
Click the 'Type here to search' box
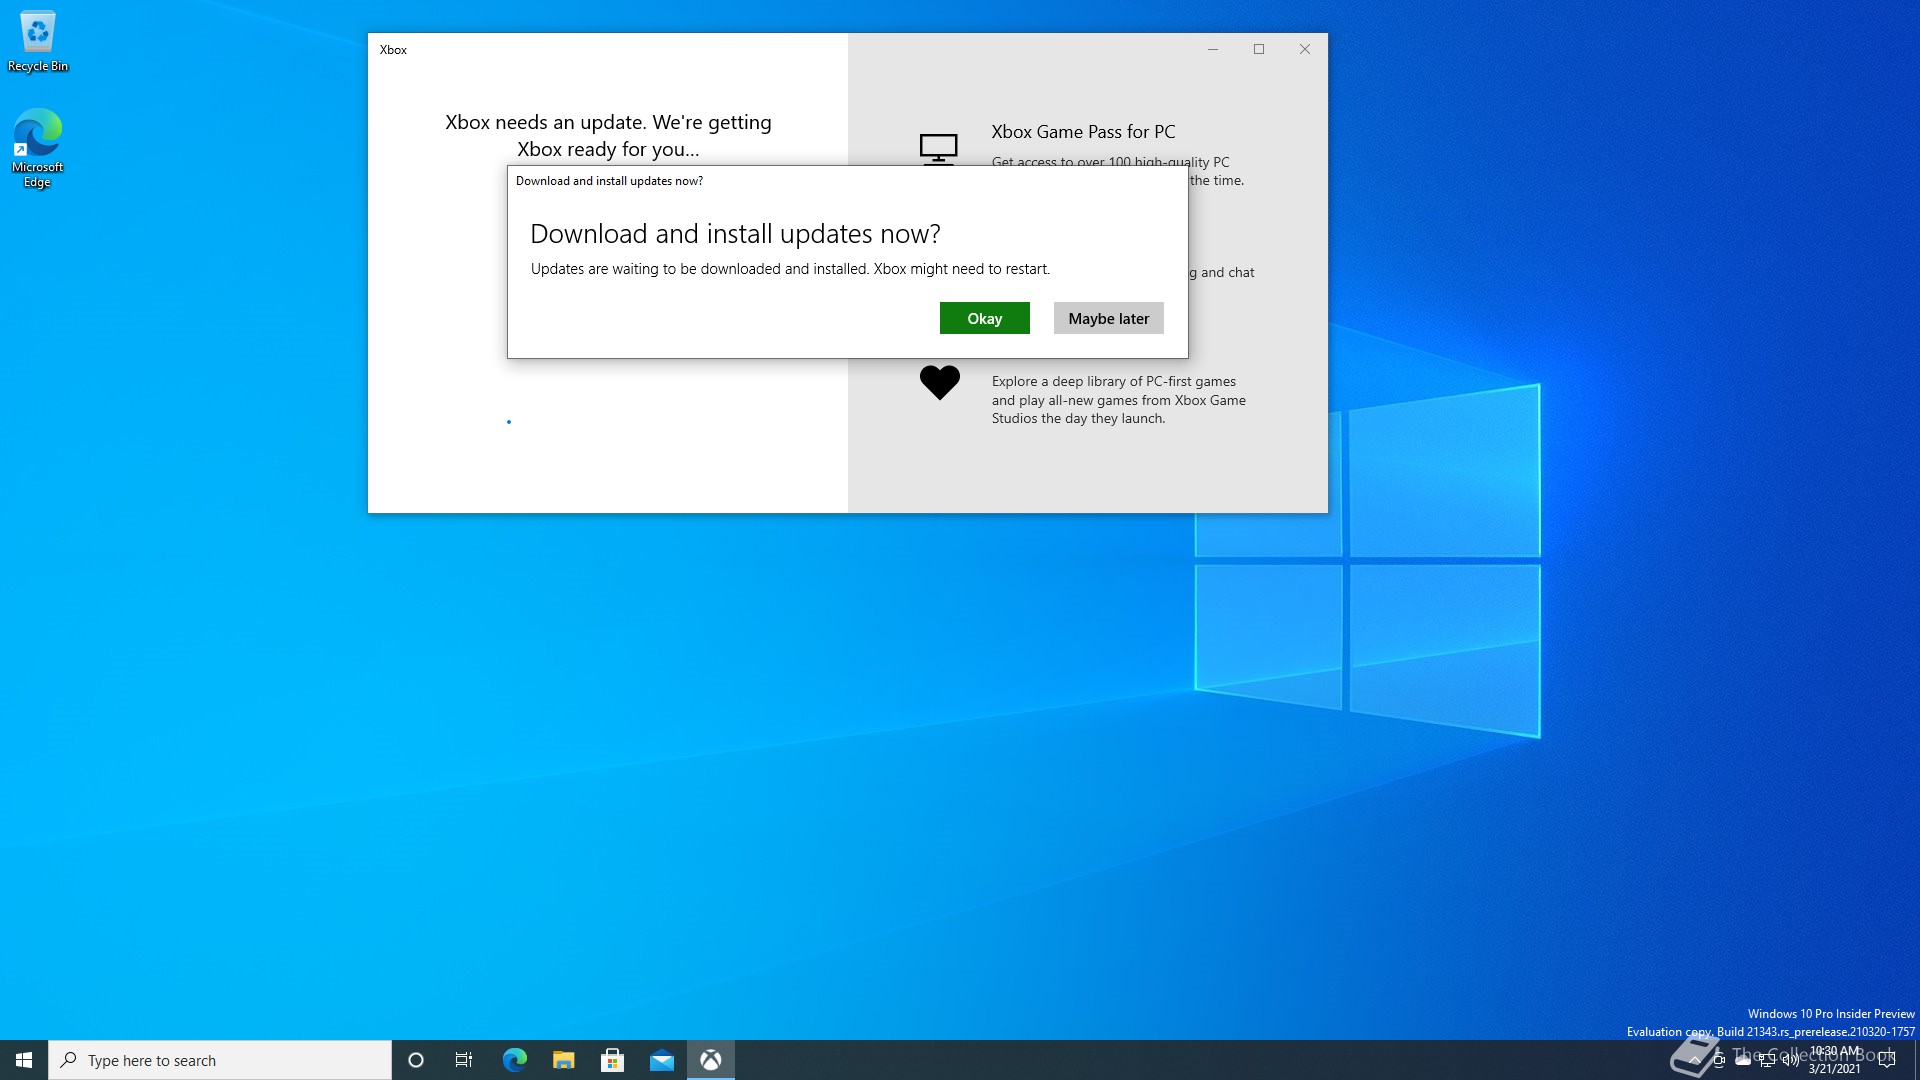click(x=220, y=1060)
